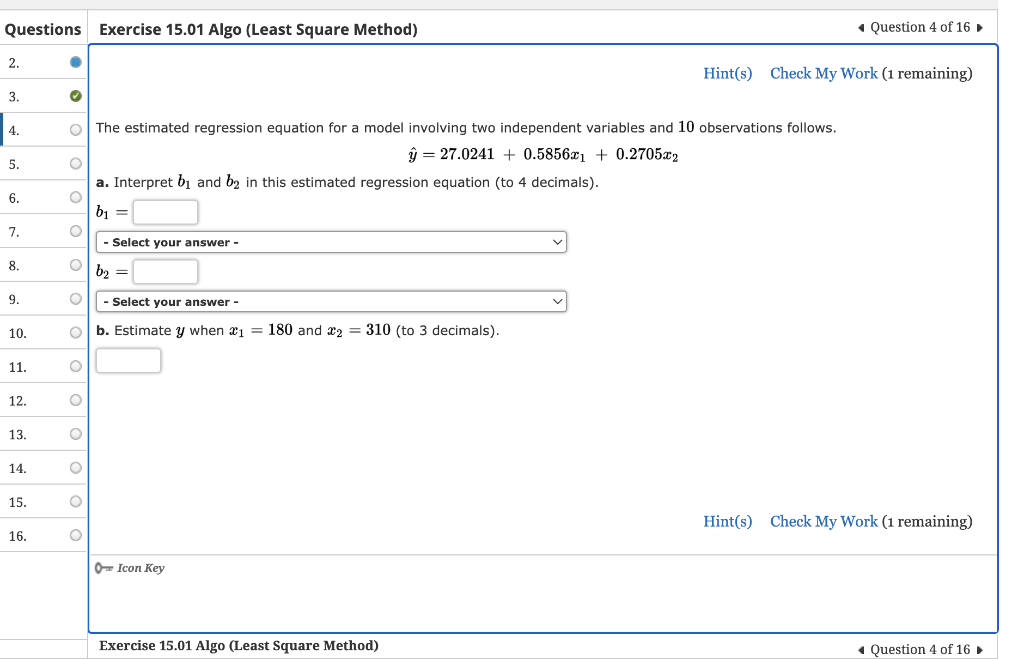Select the radio circle next to question 5
Screen dimensions: 1024x659
[x=75, y=163]
